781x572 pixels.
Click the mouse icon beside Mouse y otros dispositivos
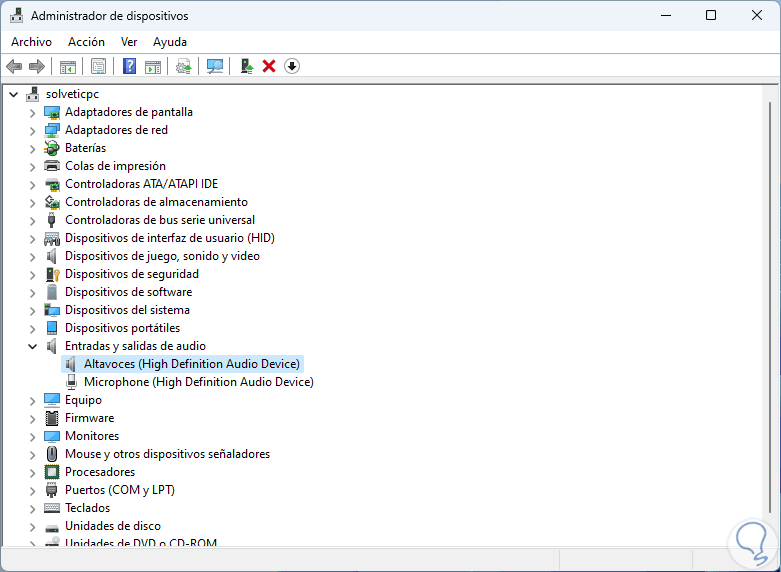(52, 454)
